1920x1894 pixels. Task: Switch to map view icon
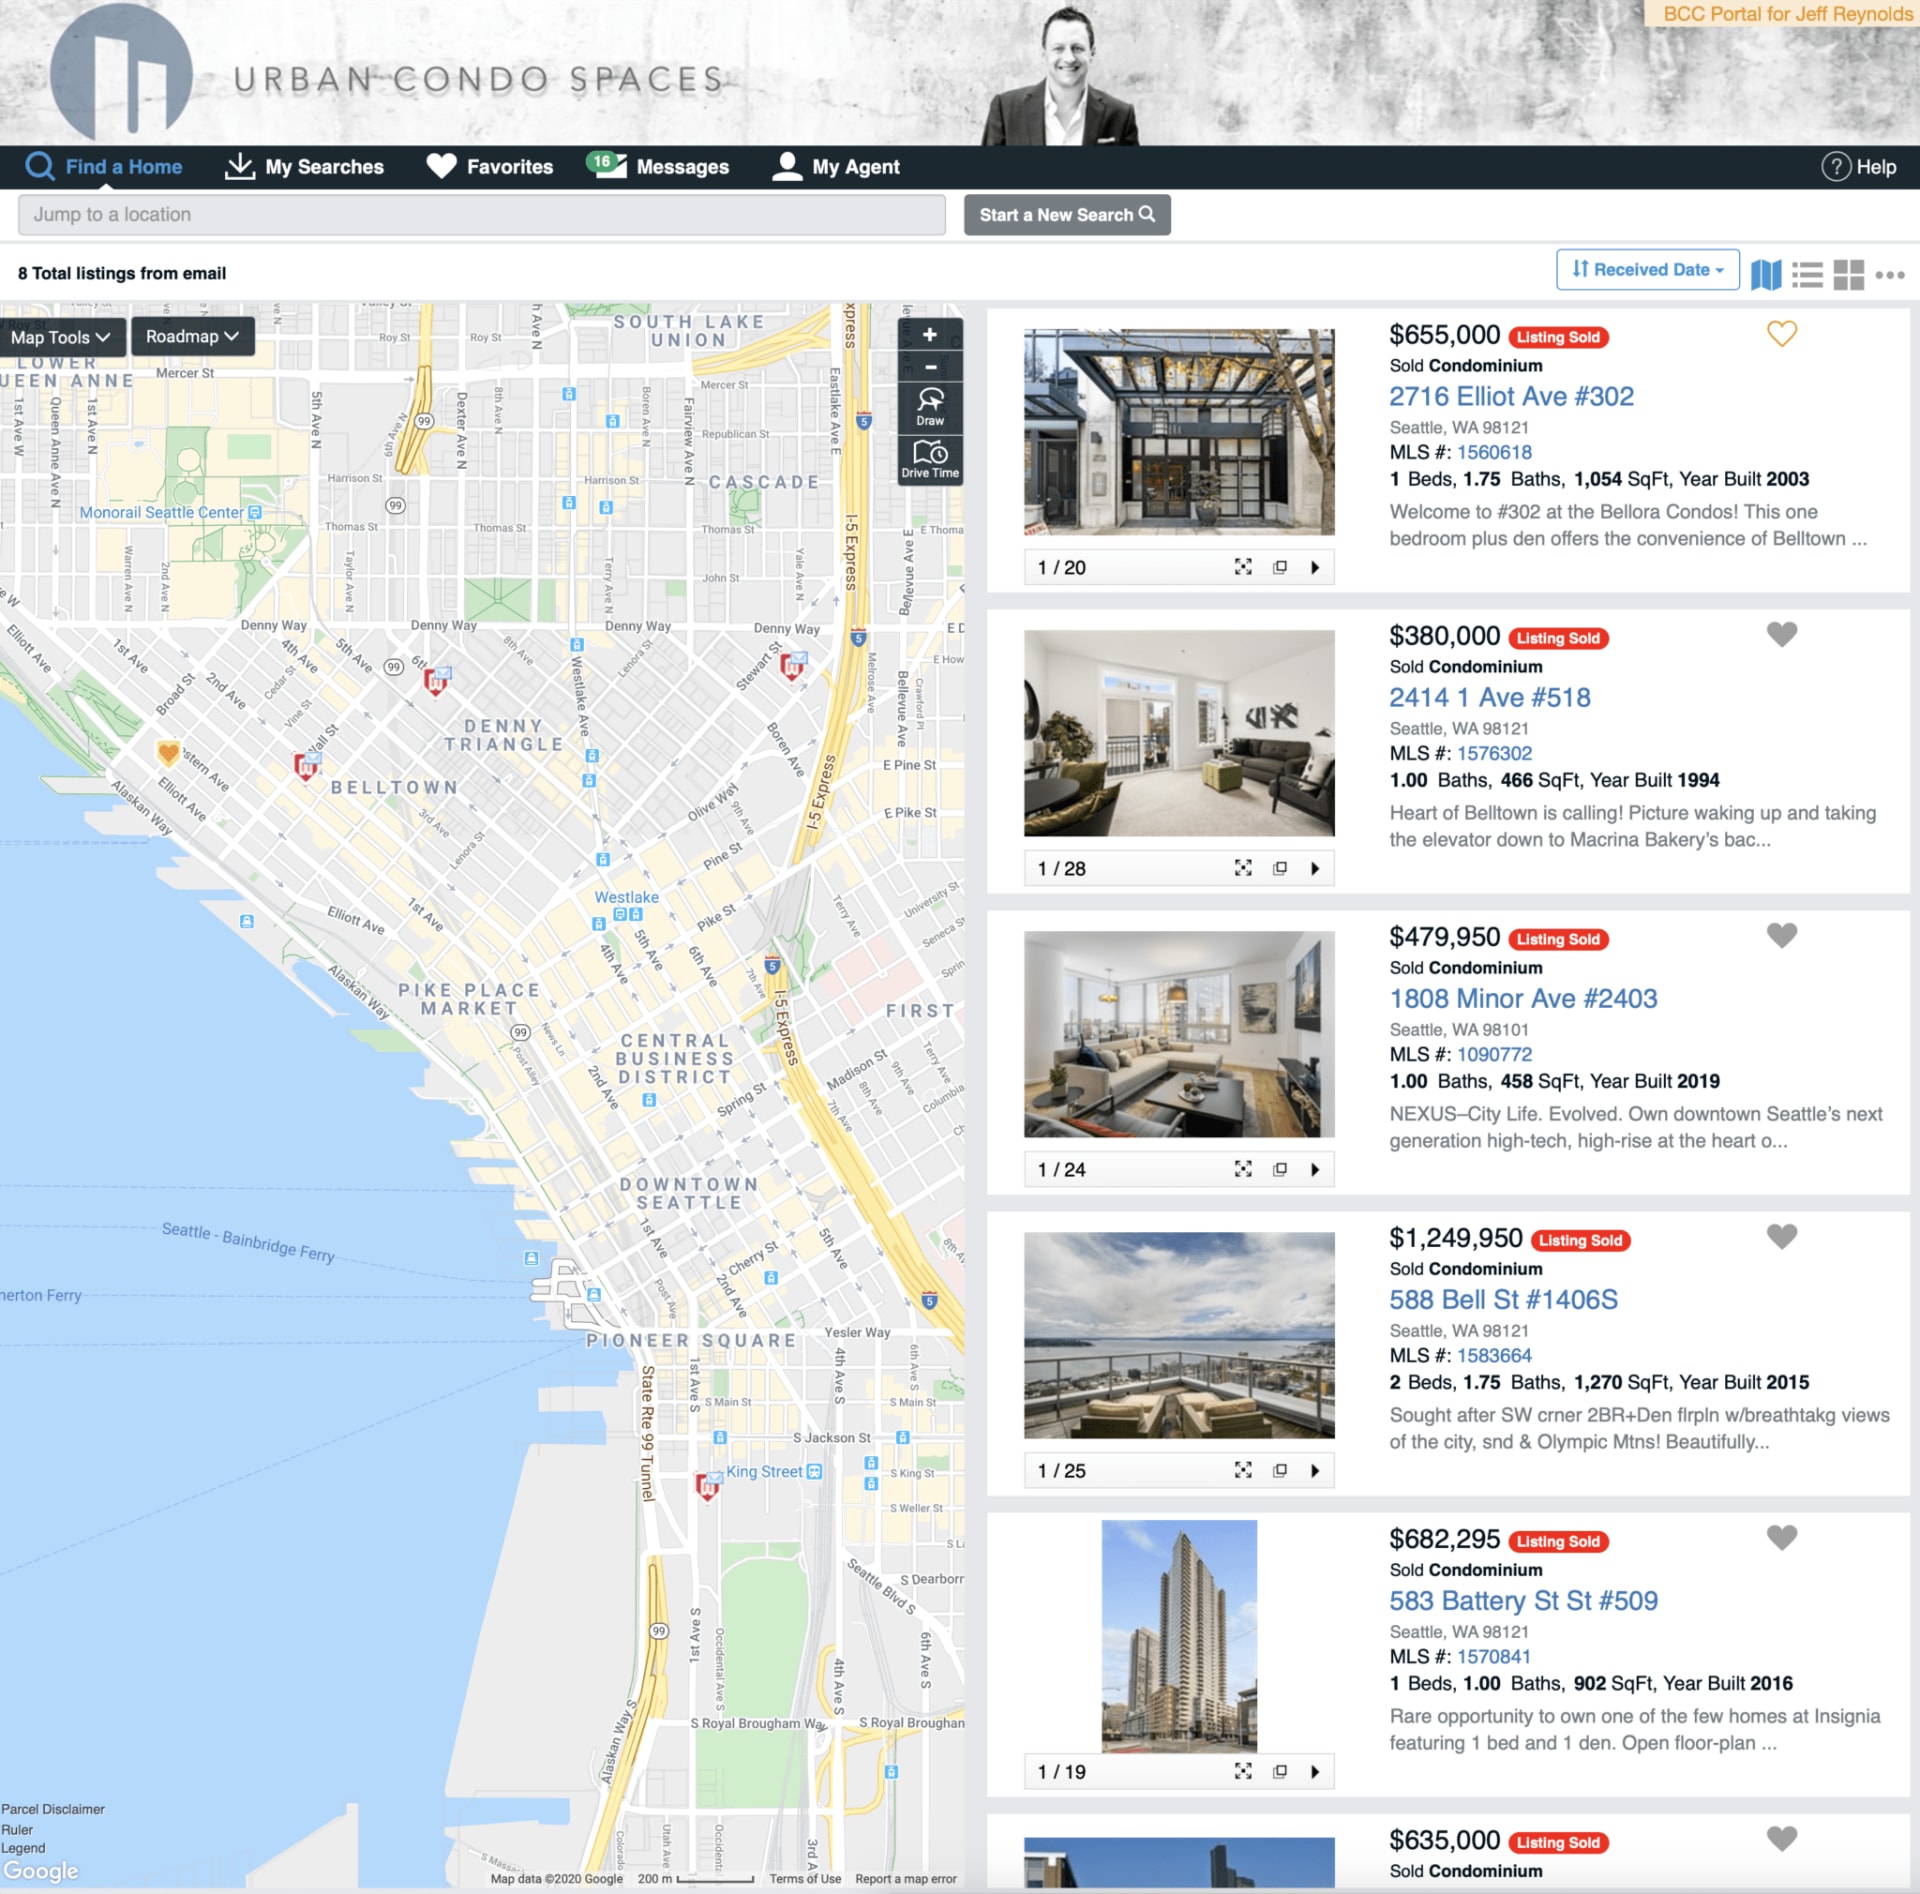[1766, 274]
